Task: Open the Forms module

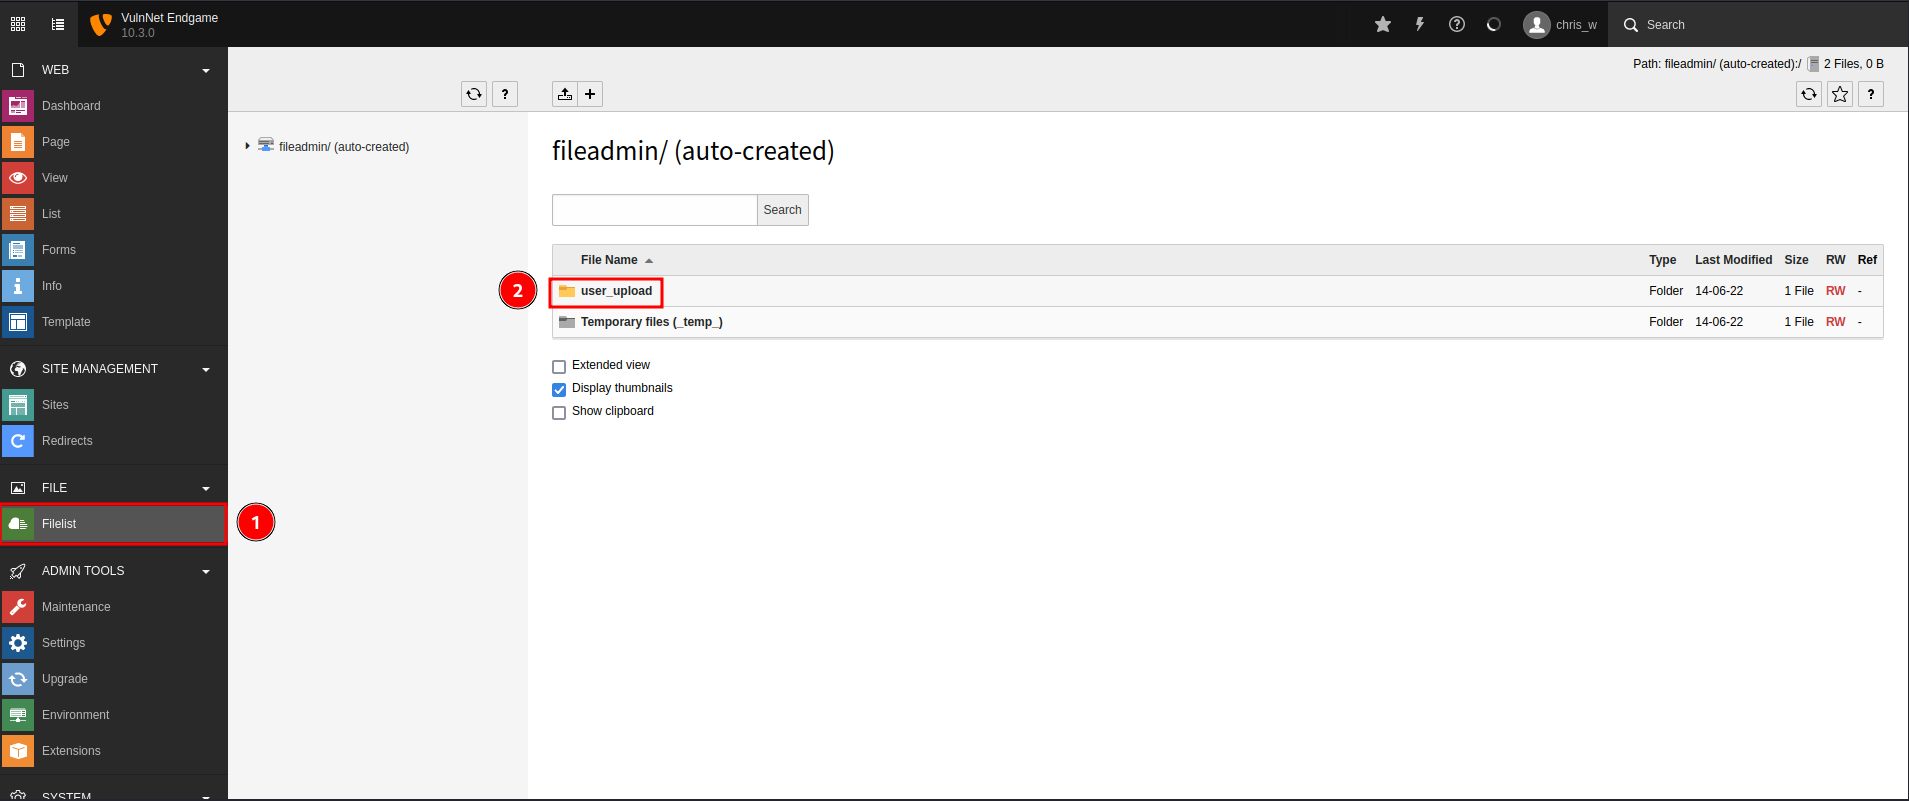Action: 114,250
